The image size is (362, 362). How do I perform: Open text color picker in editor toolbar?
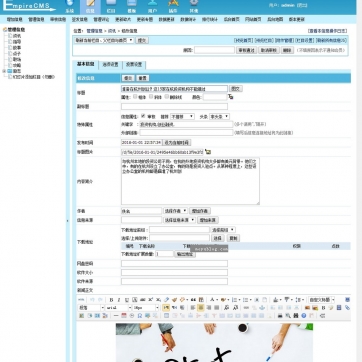(x=213, y=300)
